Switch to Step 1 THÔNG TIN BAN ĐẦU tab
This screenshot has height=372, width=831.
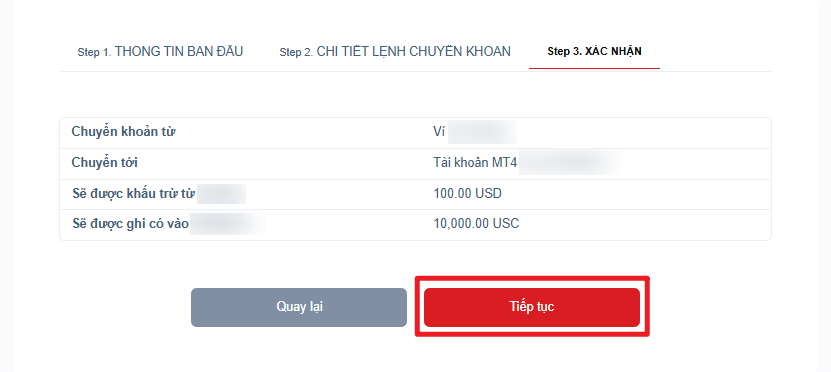pos(160,51)
